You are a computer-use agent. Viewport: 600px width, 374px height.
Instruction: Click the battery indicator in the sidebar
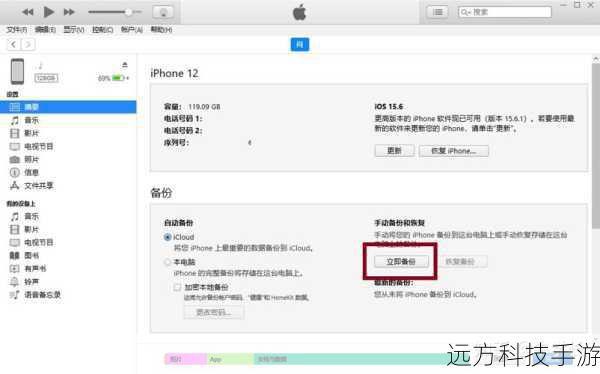[118, 78]
